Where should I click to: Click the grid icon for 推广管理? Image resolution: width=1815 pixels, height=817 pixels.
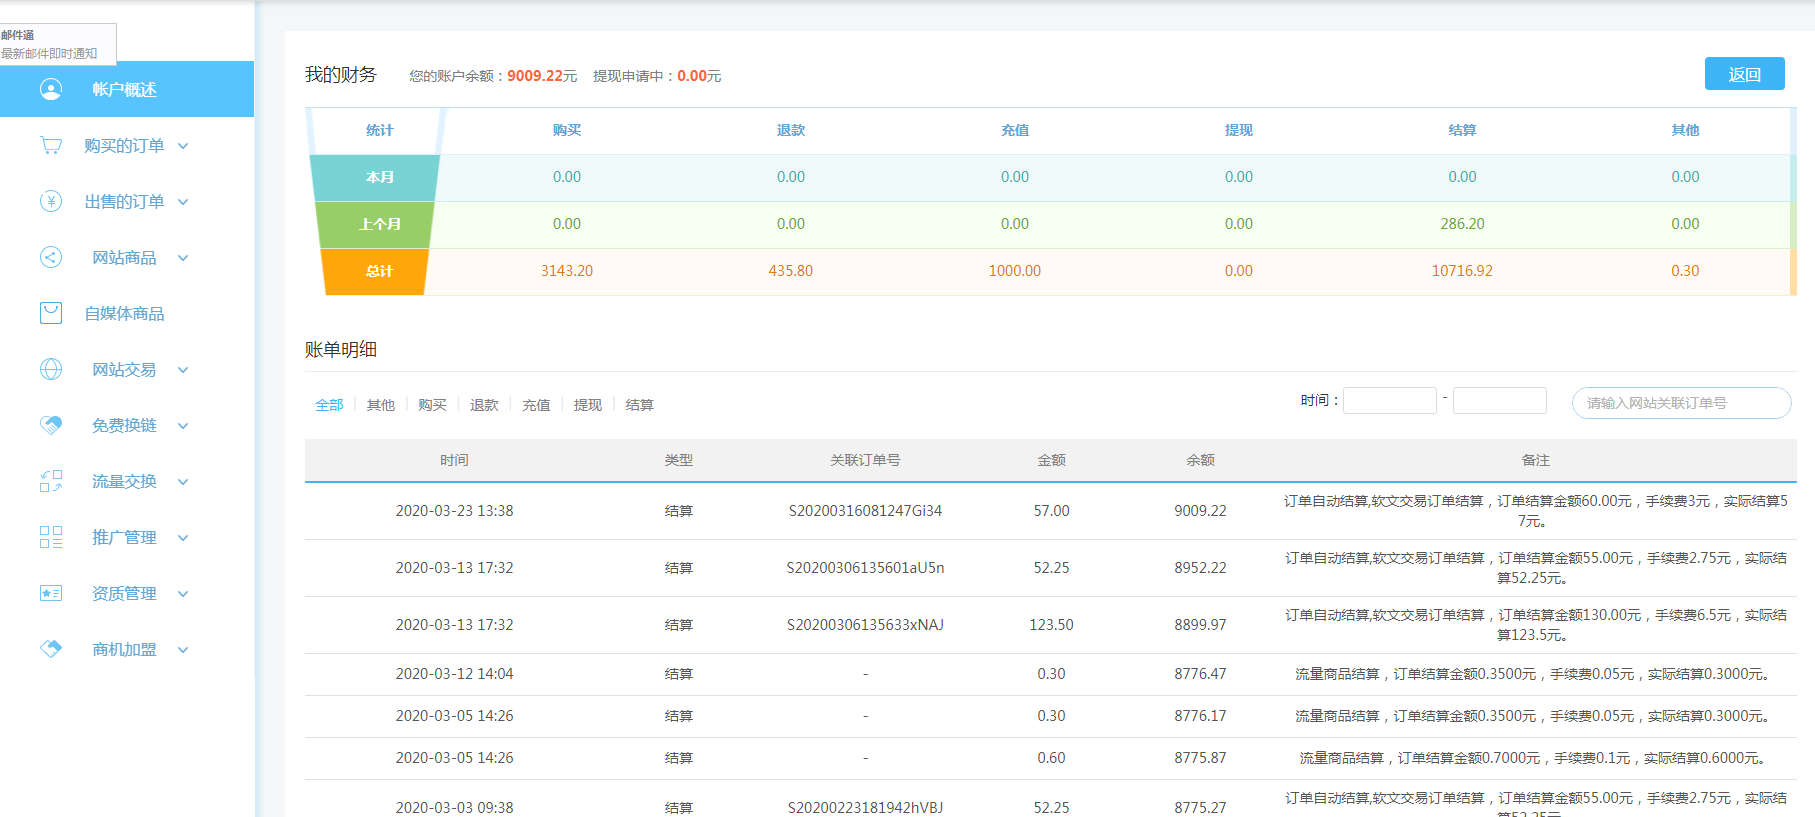51,537
